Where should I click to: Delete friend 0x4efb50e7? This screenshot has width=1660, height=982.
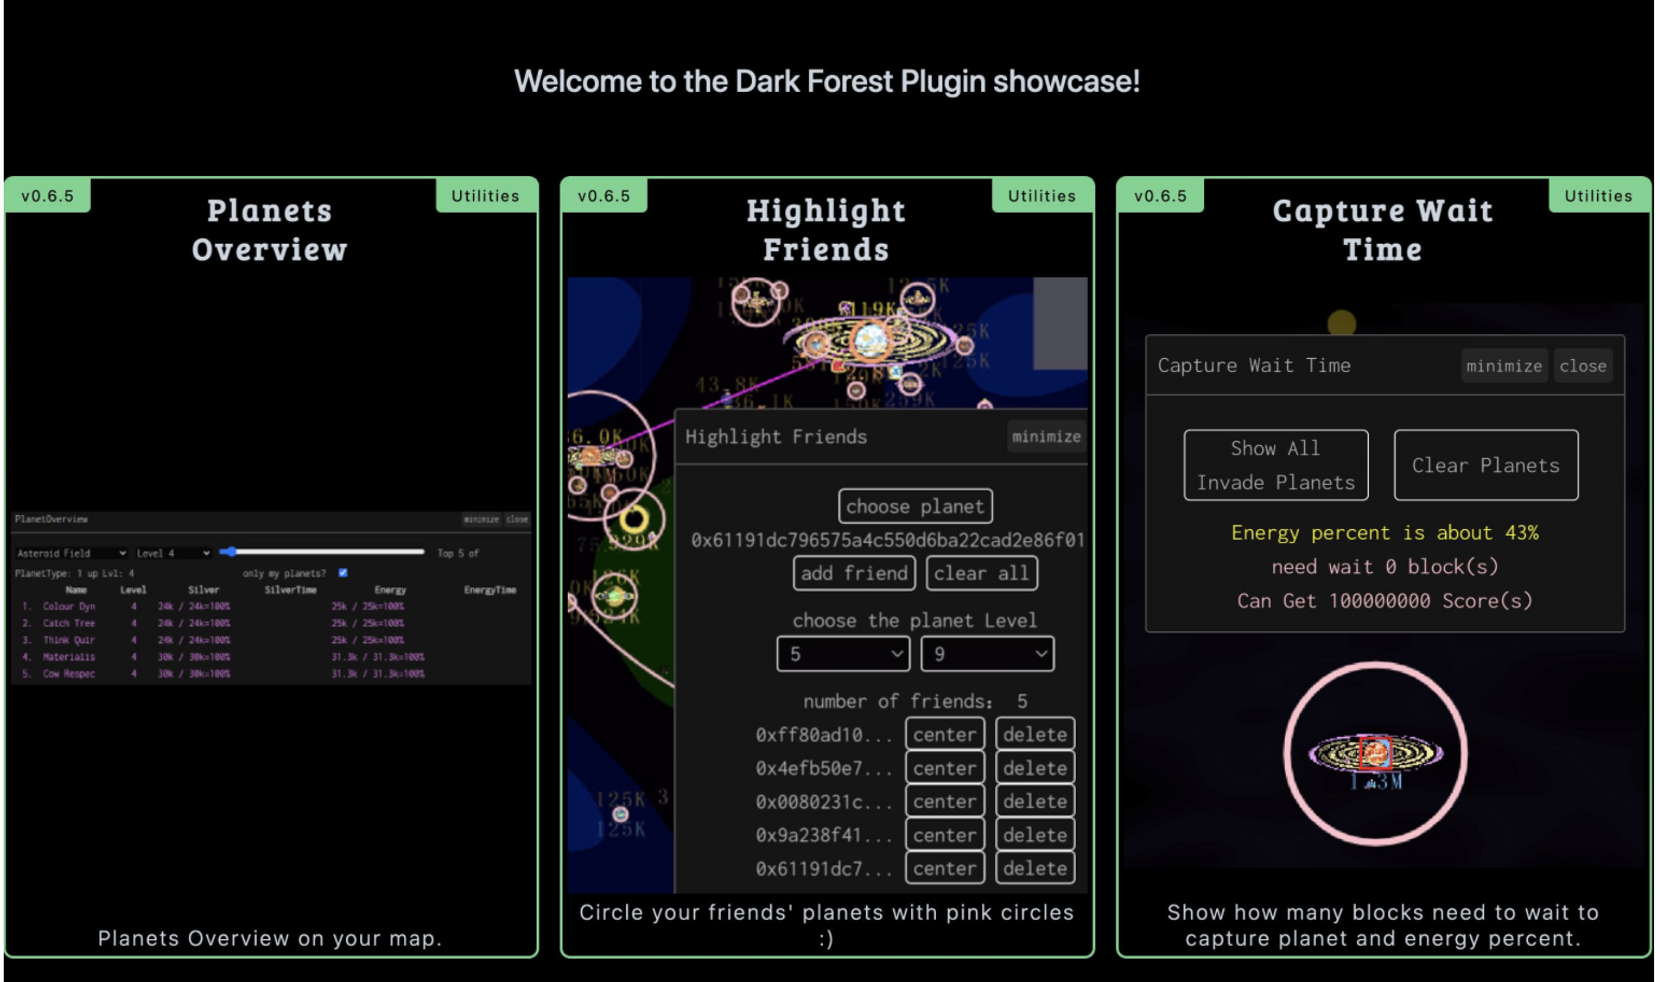coord(1035,768)
